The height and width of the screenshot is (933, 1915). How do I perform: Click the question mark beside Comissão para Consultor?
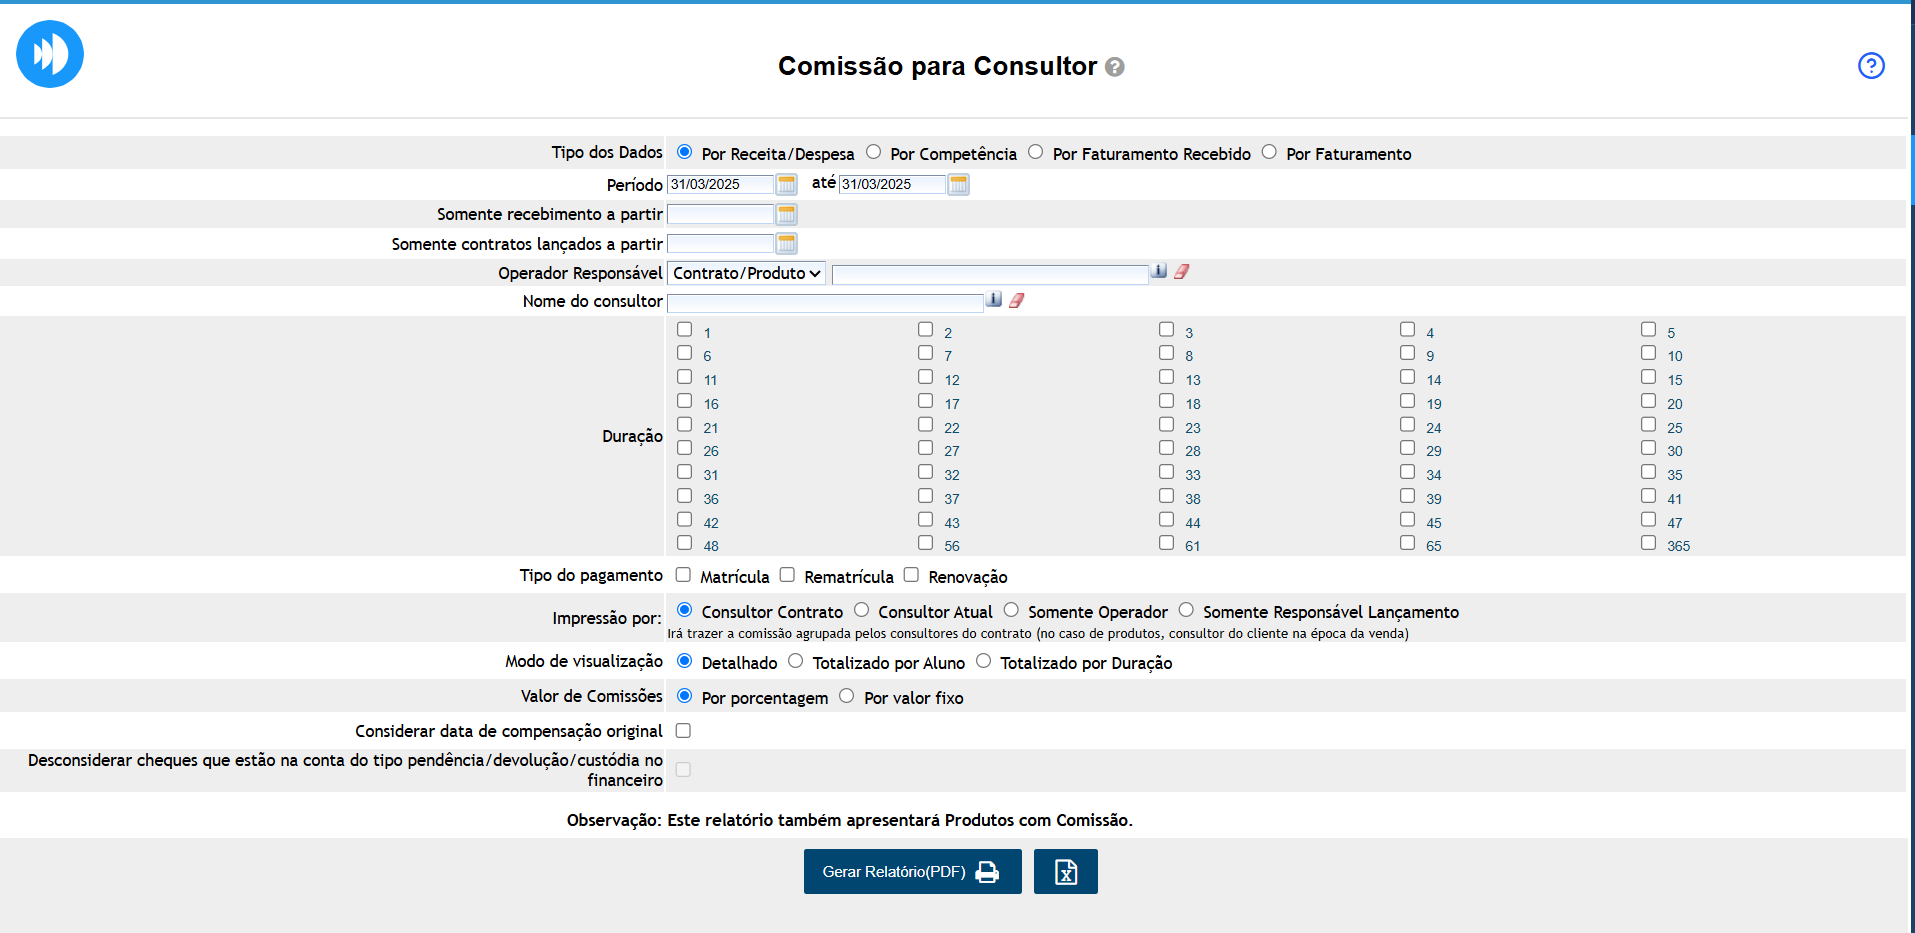tap(1115, 67)
